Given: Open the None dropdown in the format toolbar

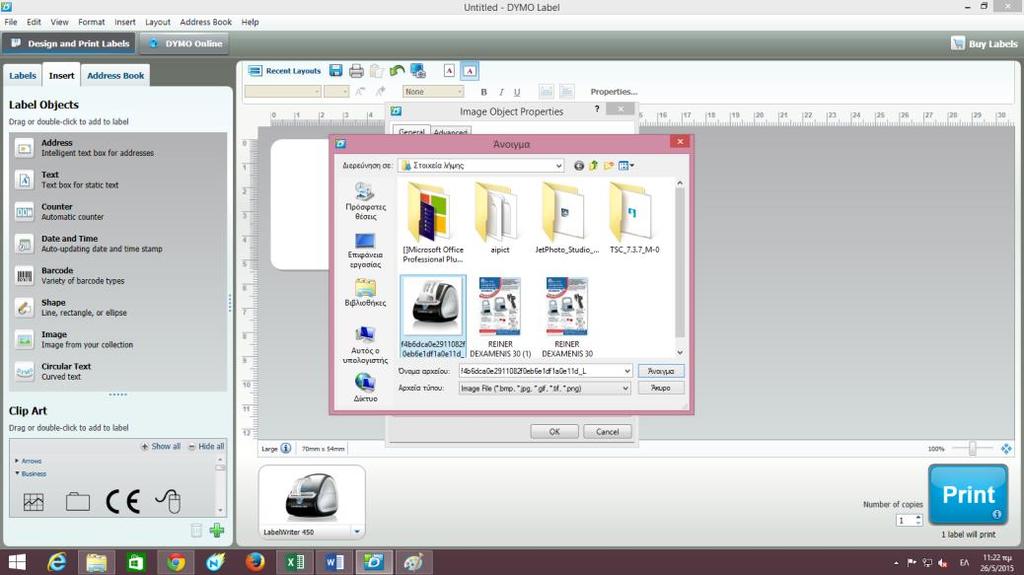Looking at the screenshot, I should click(433, 91).
